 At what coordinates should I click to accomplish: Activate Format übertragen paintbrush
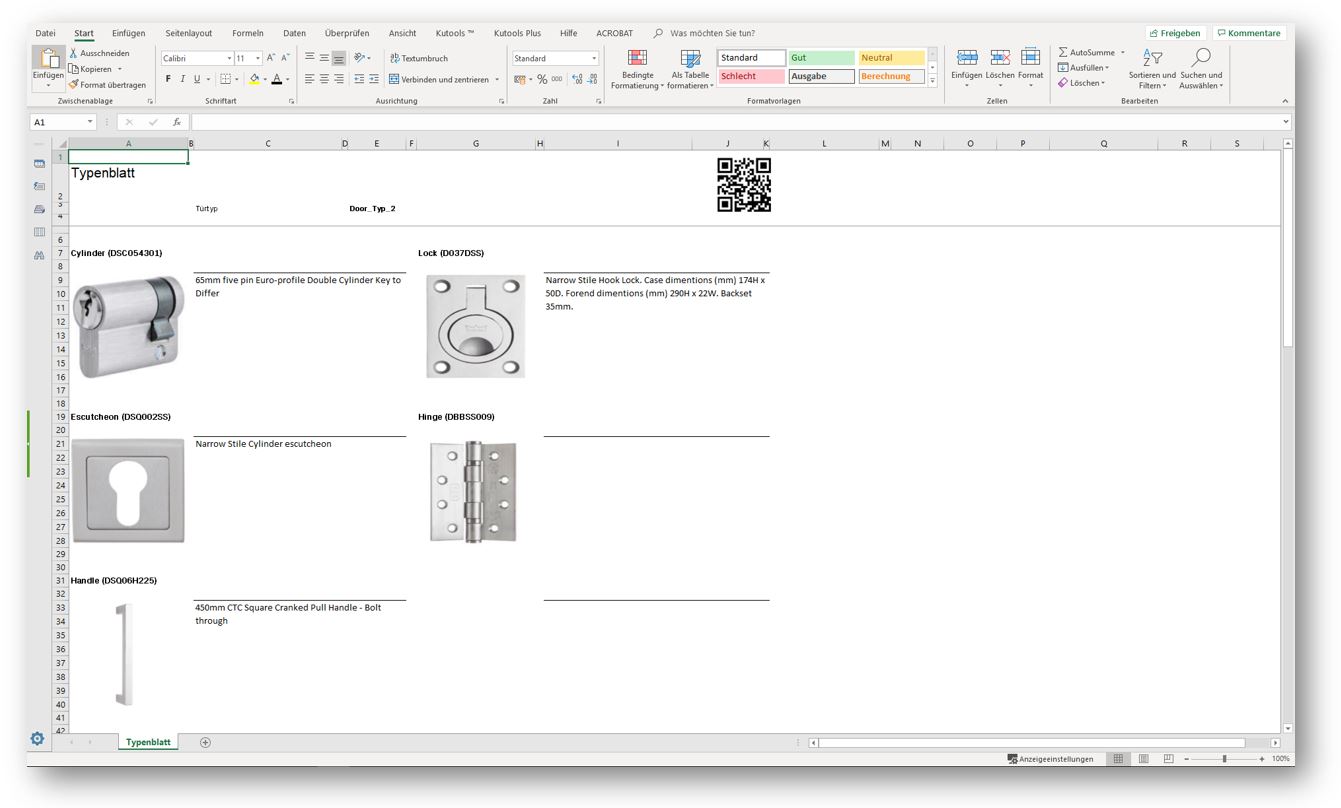coord(106,85)
